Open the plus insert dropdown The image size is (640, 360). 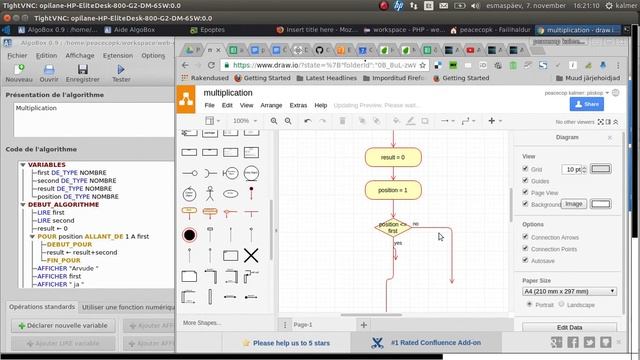495,121
